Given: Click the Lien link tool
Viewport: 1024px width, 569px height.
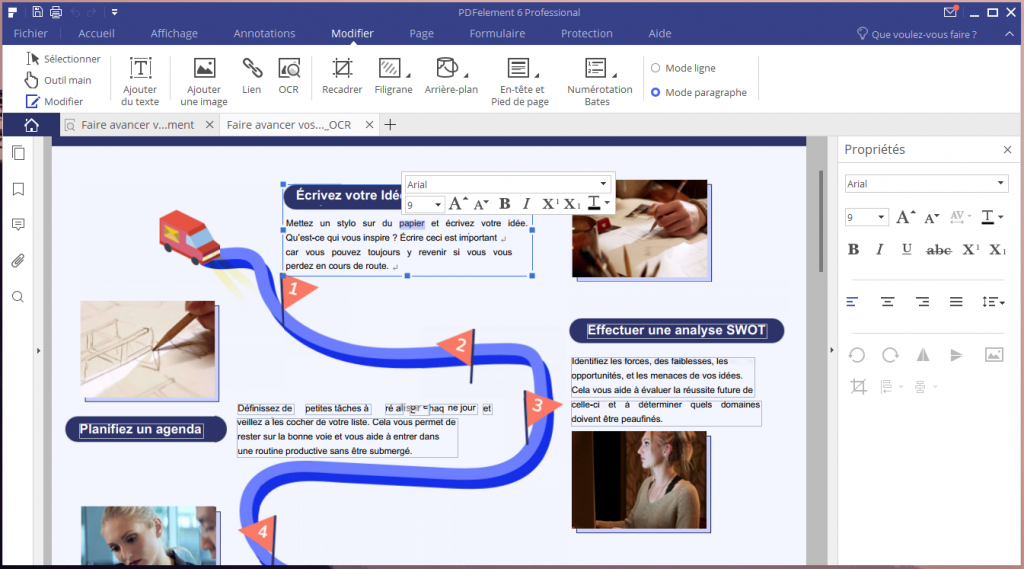Looking at the screenshot, I should click(251, 76).
